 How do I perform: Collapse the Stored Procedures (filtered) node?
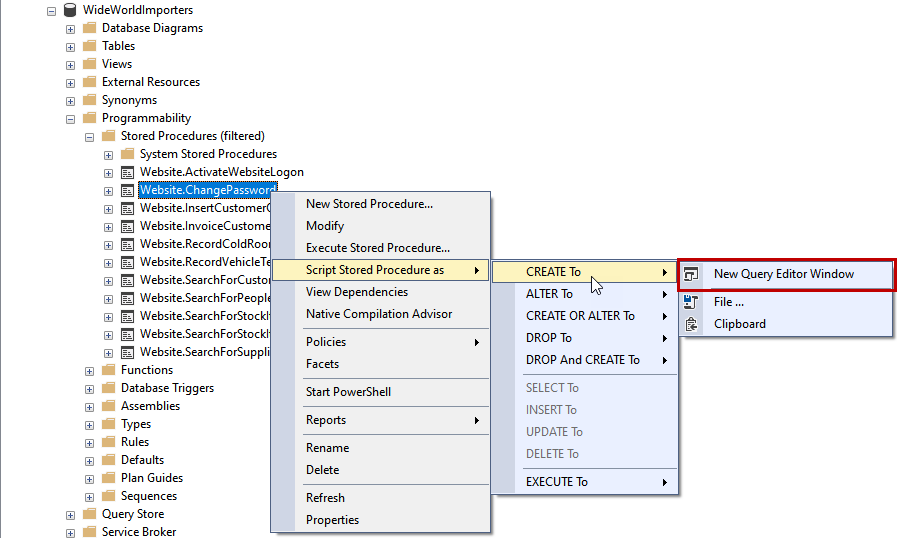tap(89, 137)
